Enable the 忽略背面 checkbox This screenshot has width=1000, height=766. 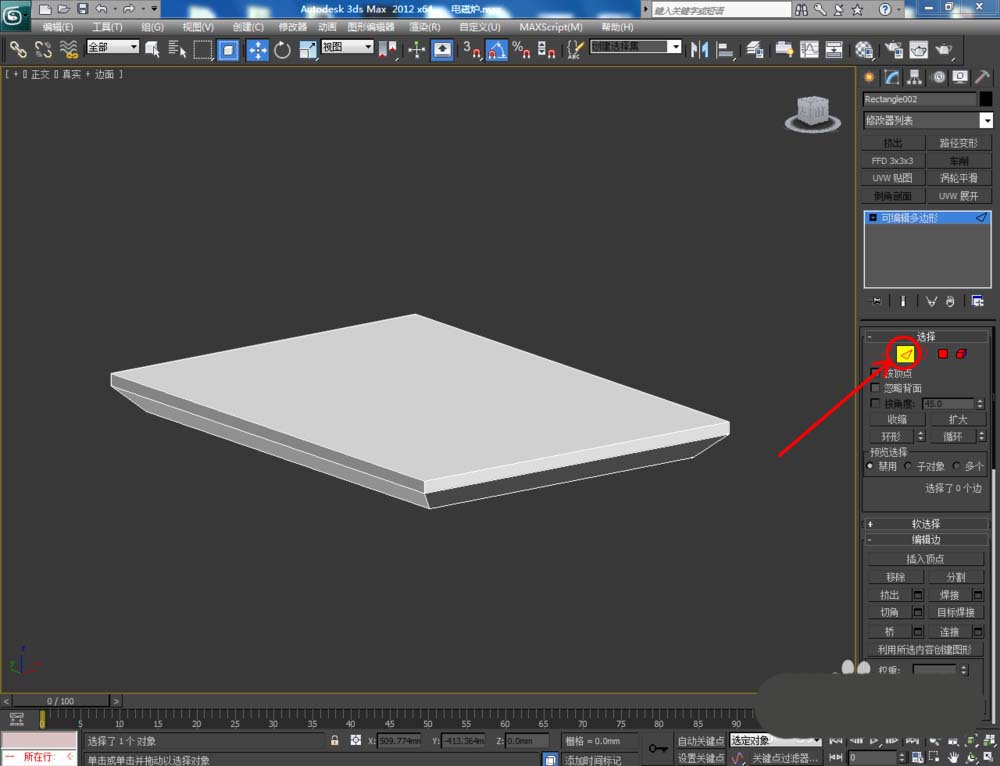pyautogui.click(x=875, y=388)
